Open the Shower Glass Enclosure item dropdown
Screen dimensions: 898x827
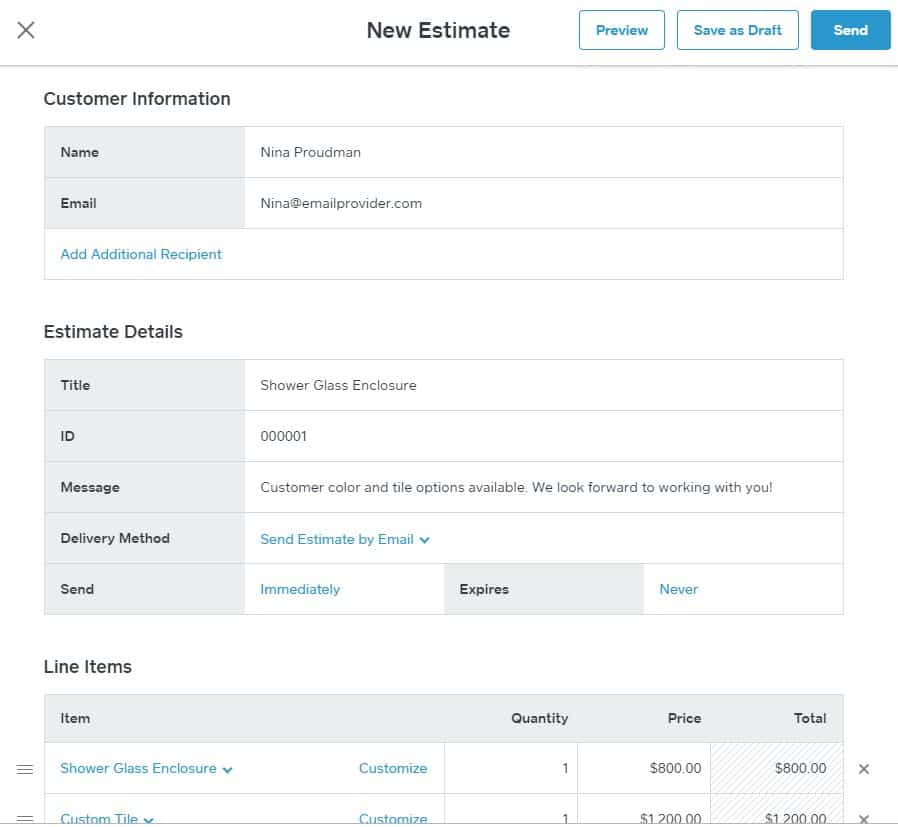point(146,769)
